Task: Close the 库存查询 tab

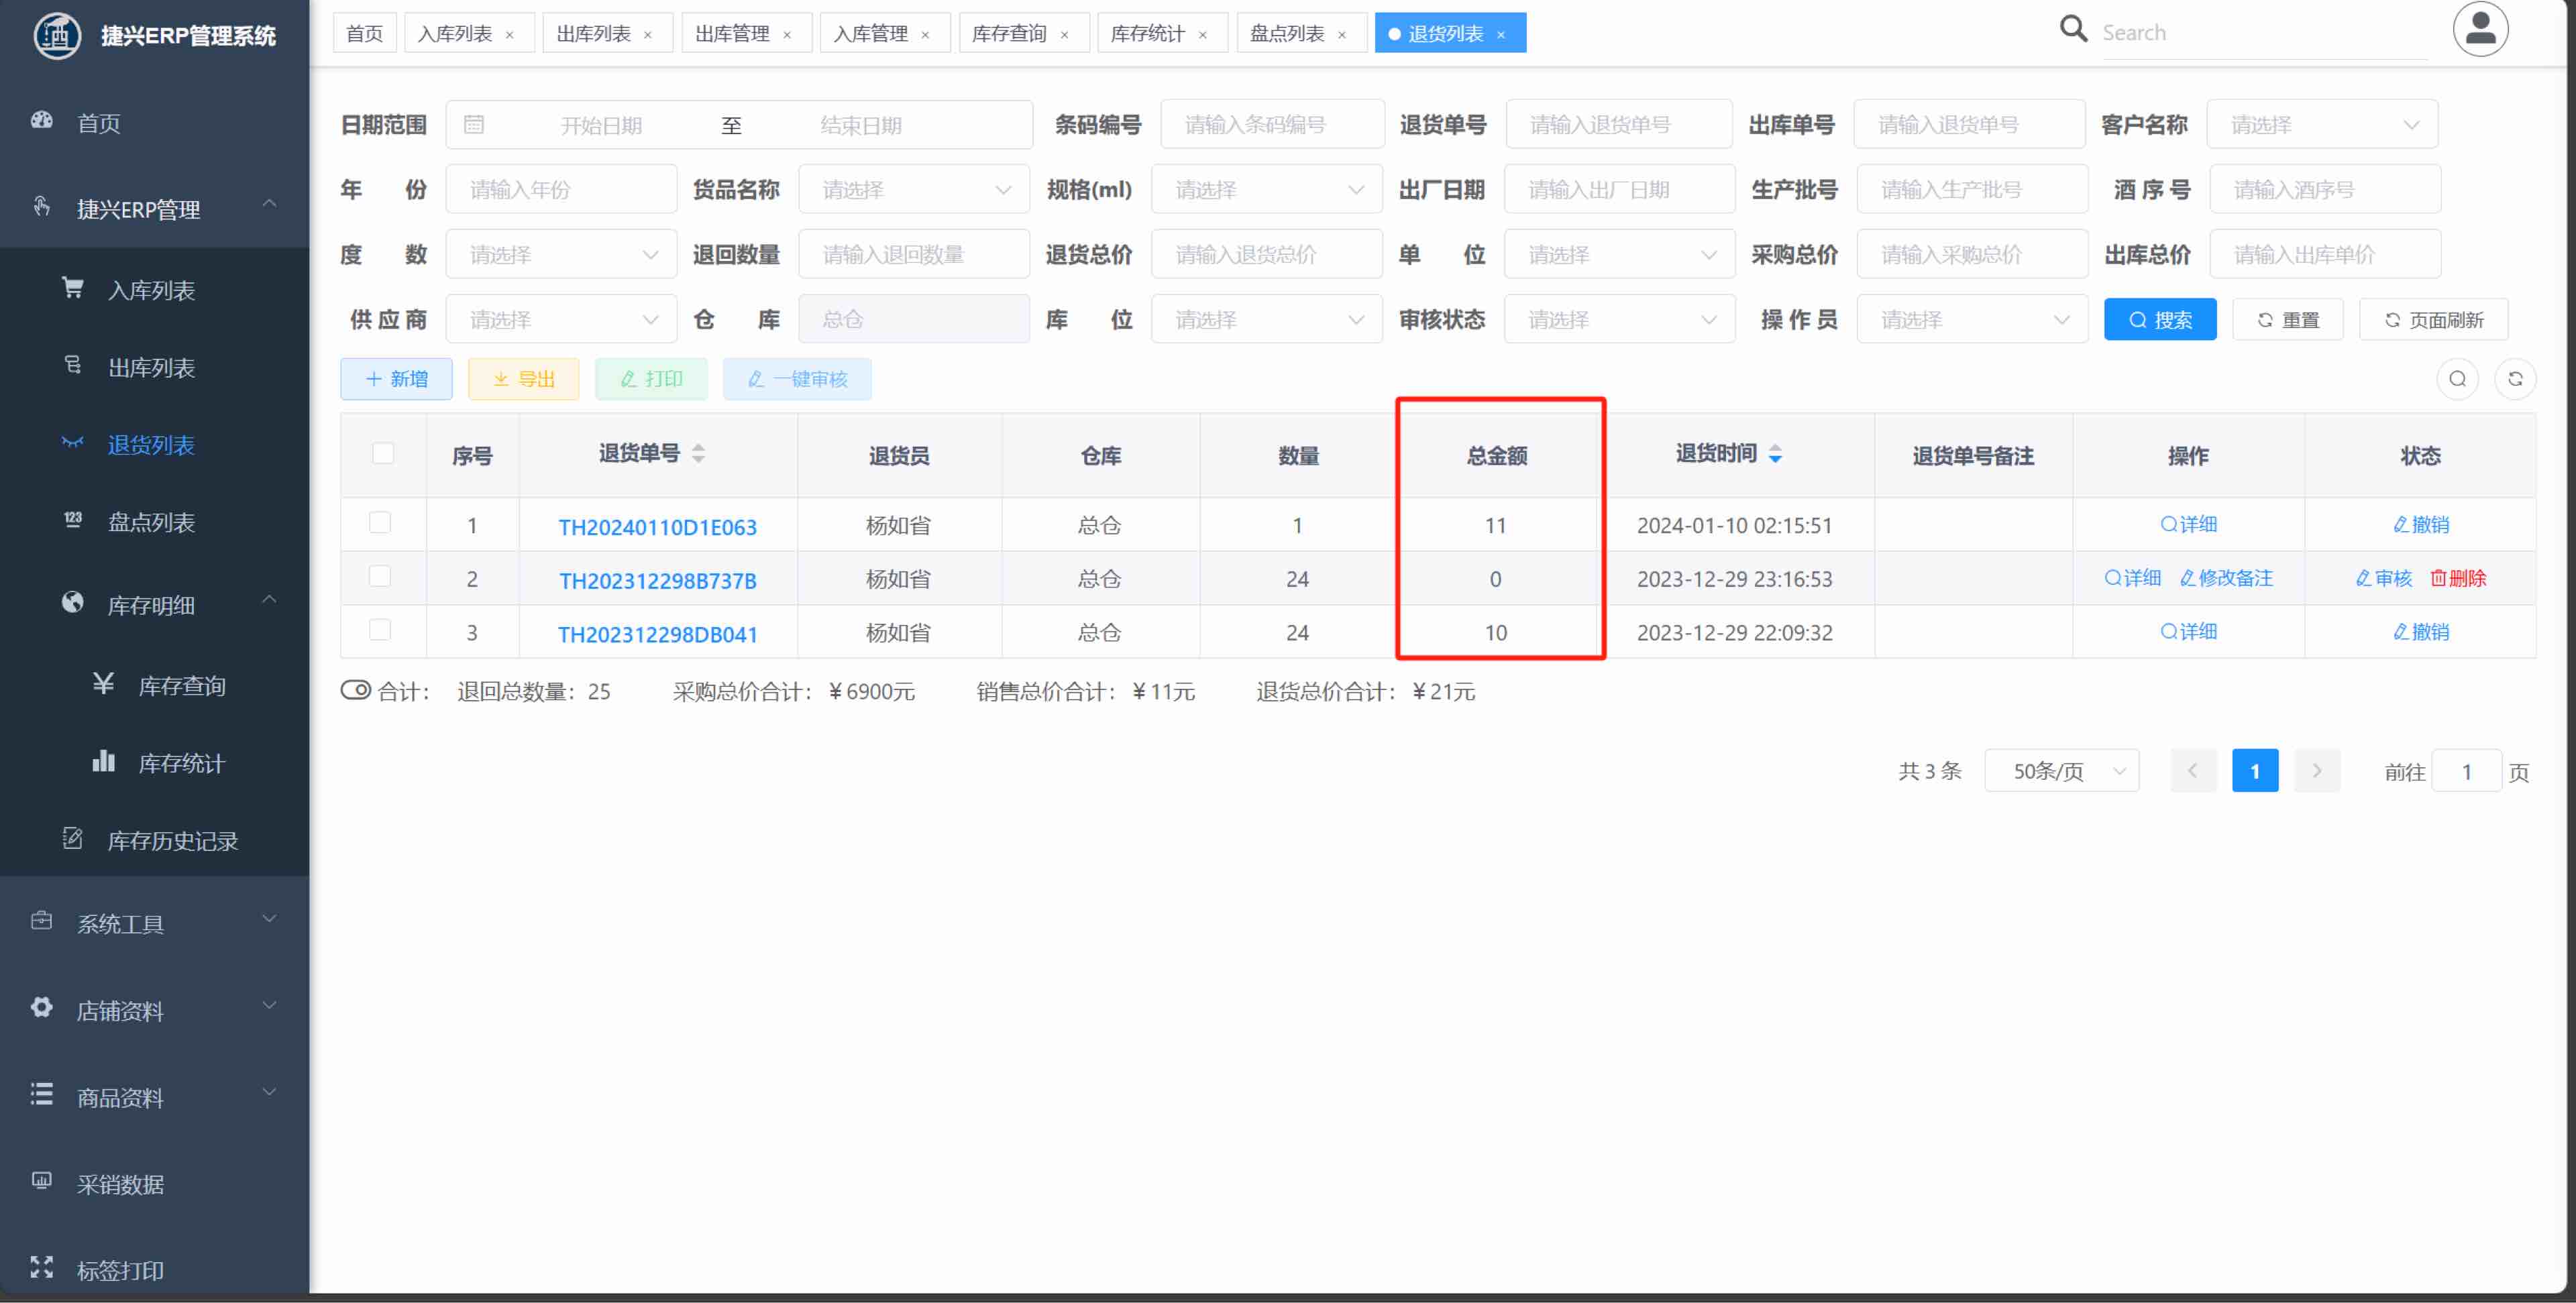Action: click(x=1064, y=35)
